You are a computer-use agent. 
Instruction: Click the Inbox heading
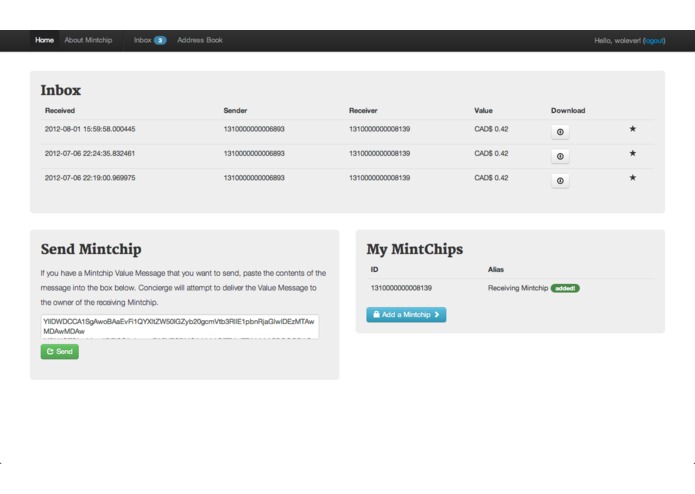61,90
